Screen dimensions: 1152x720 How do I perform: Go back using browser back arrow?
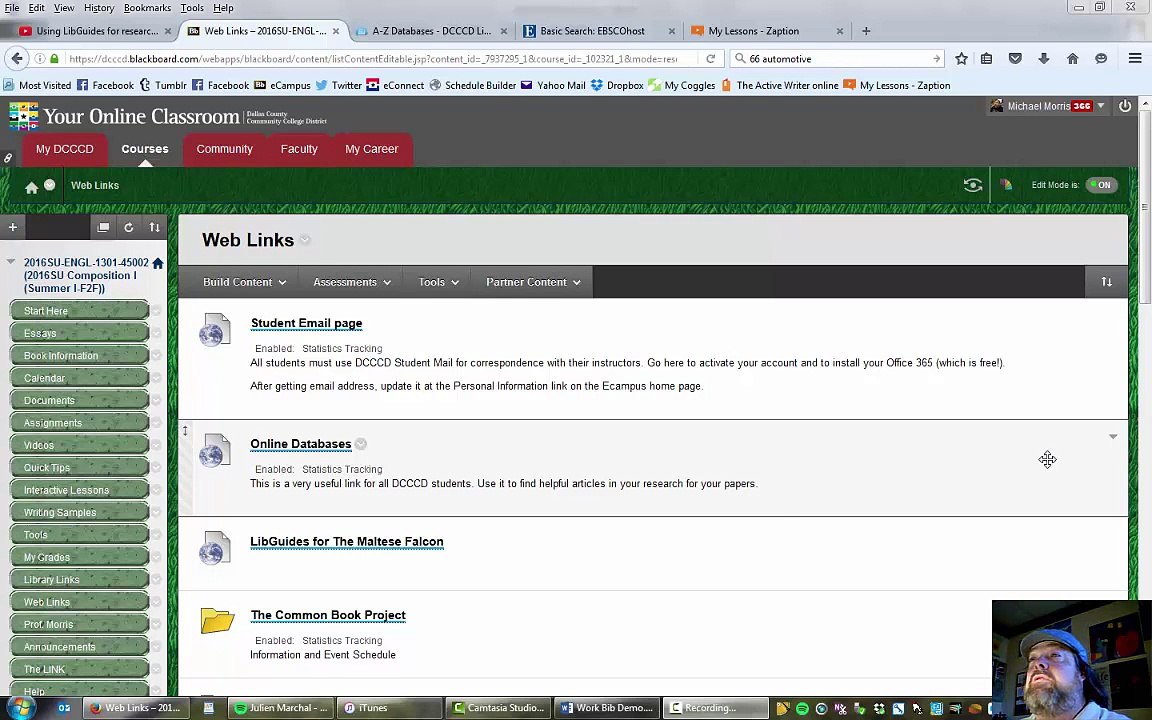click(18, 58)
